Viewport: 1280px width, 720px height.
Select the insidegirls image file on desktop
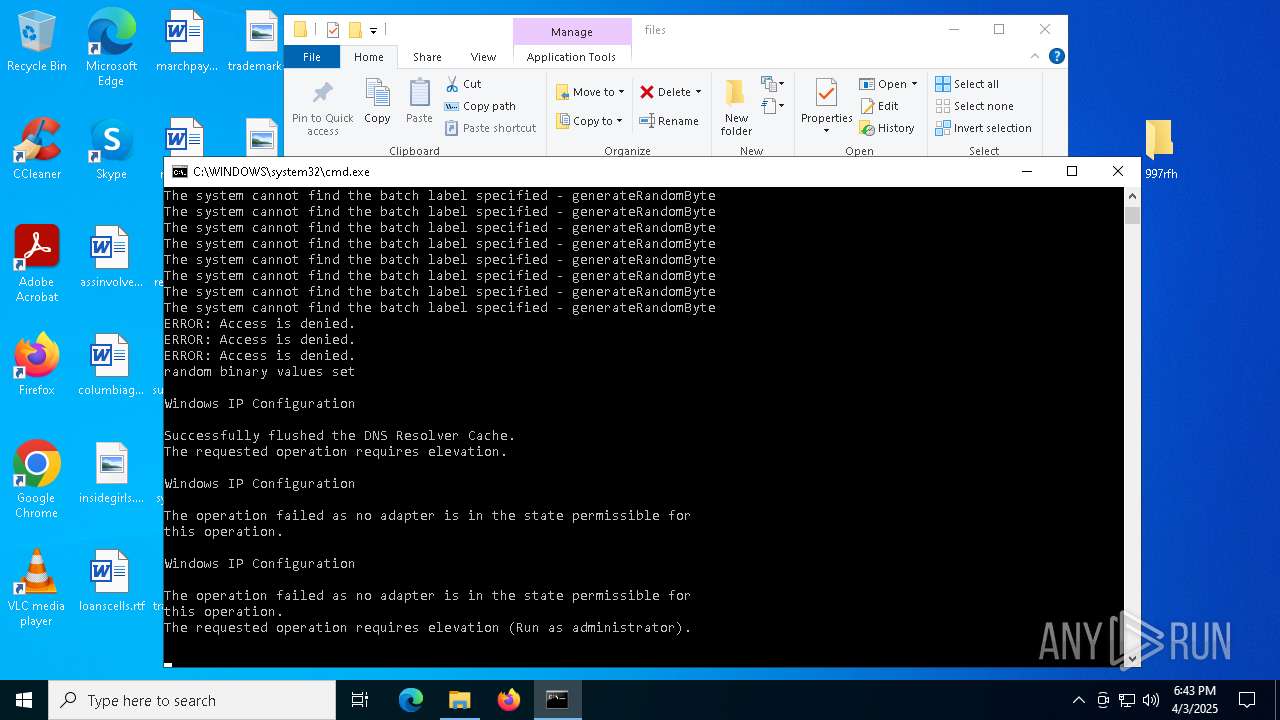[x=111, y=474]
